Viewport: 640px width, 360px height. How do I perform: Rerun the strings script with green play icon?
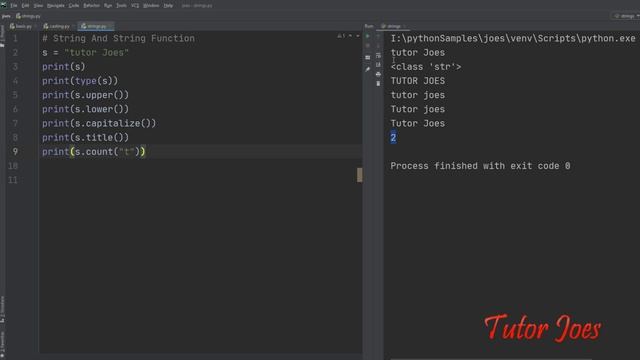367,36
